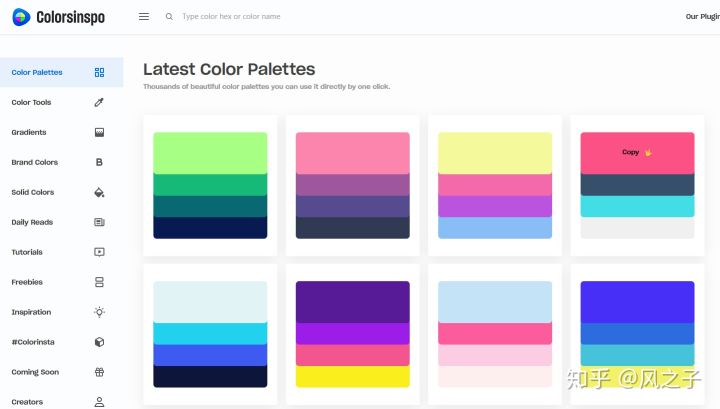
Task: Open the Color Tools pen icon
Action: [99, 102]
